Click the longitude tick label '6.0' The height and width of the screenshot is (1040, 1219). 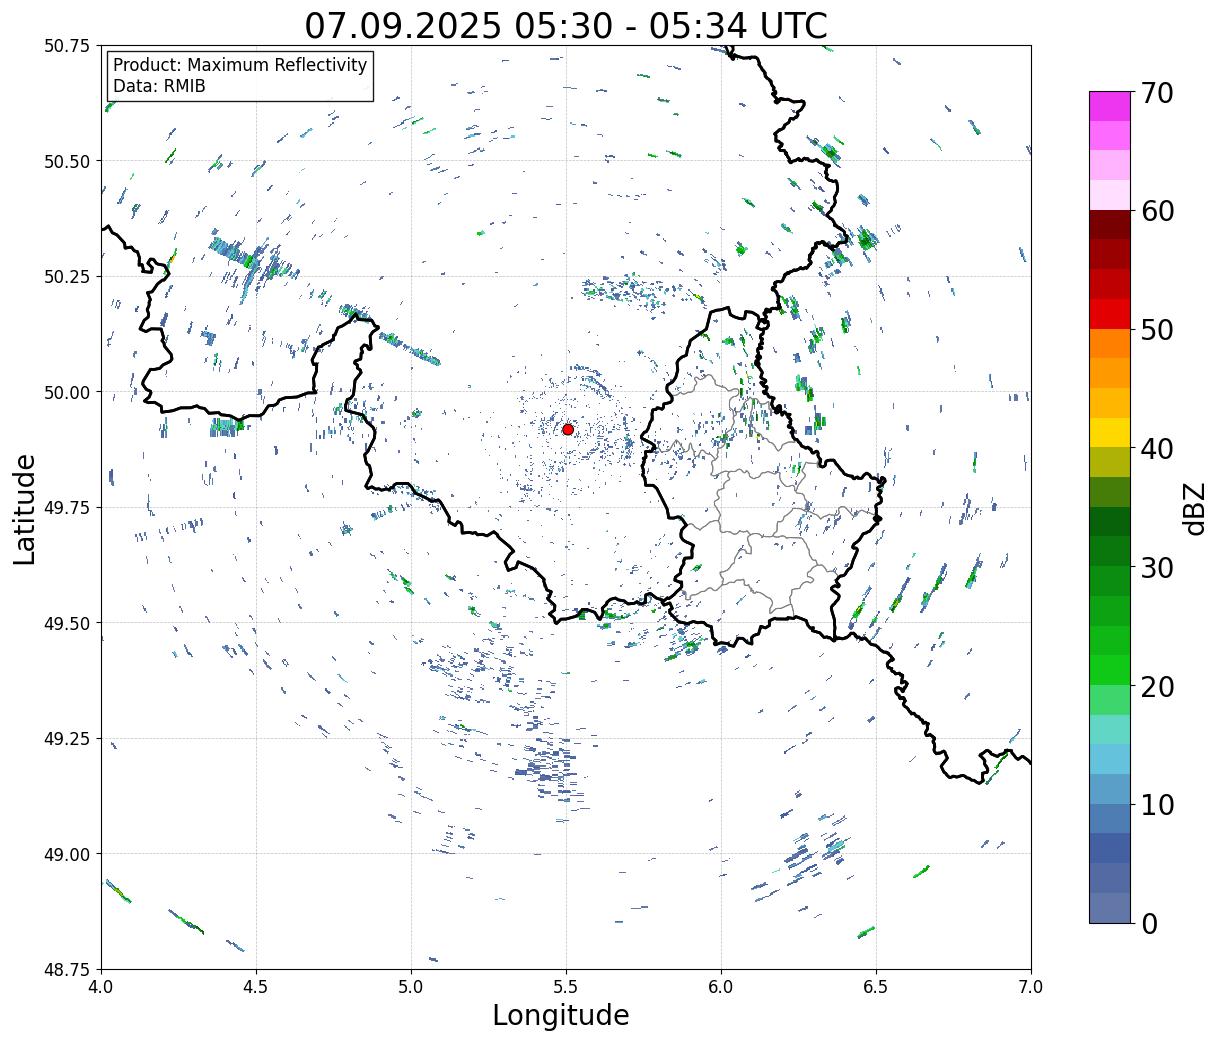click(x=721, y=987)
